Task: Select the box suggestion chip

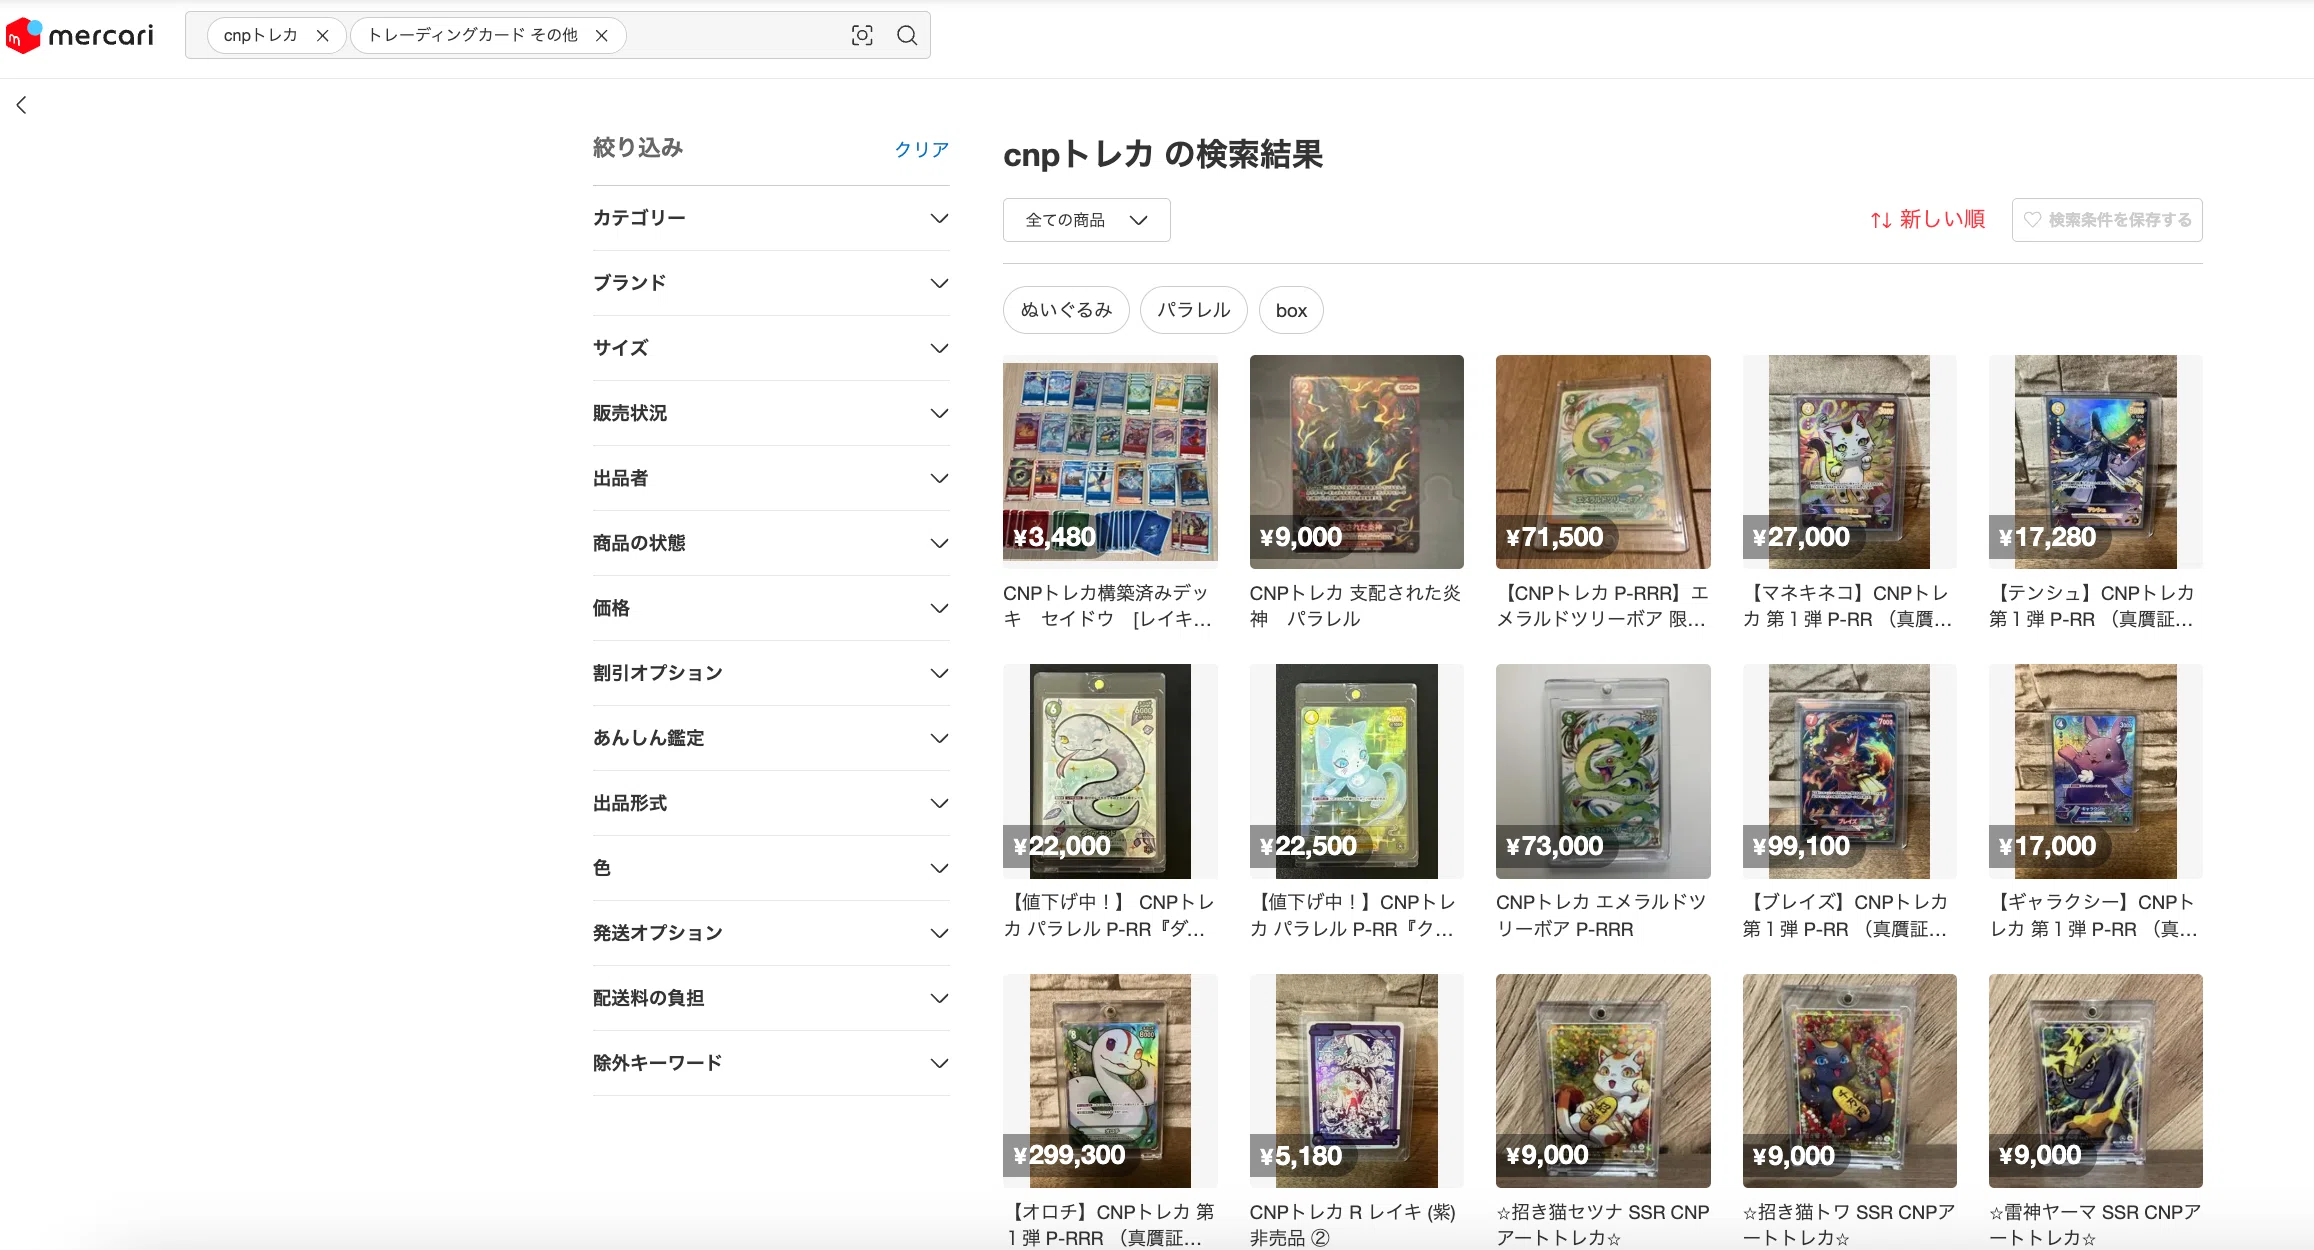Action: [x=1291, y=310]
